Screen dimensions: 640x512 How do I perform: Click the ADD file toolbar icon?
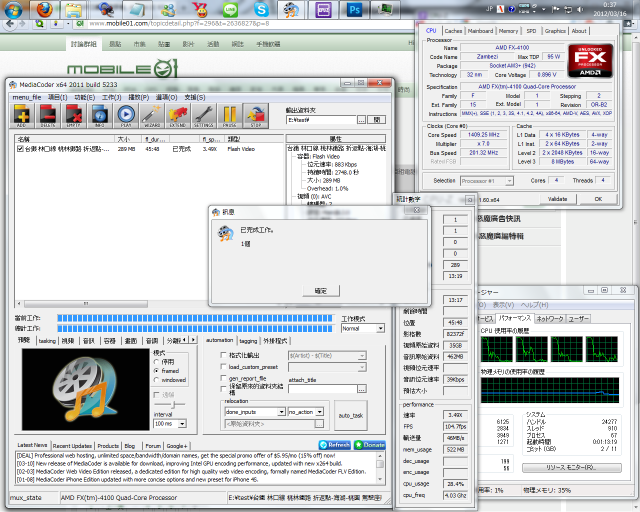point(22,116)
